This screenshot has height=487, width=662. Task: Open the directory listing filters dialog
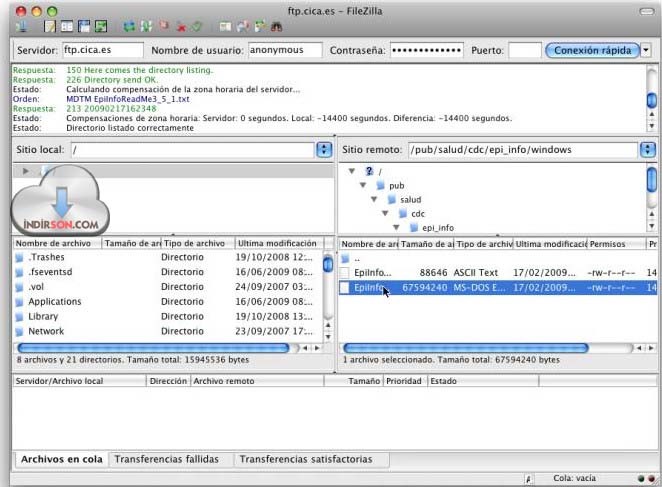[x=225, y=27]
